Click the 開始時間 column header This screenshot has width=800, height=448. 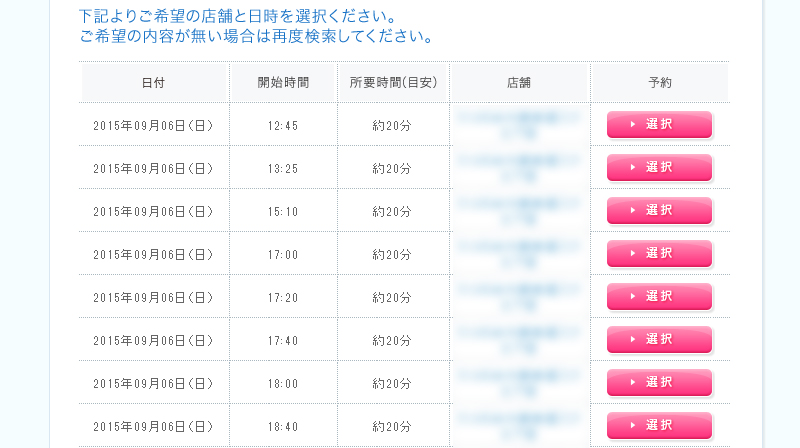[283, 83]
